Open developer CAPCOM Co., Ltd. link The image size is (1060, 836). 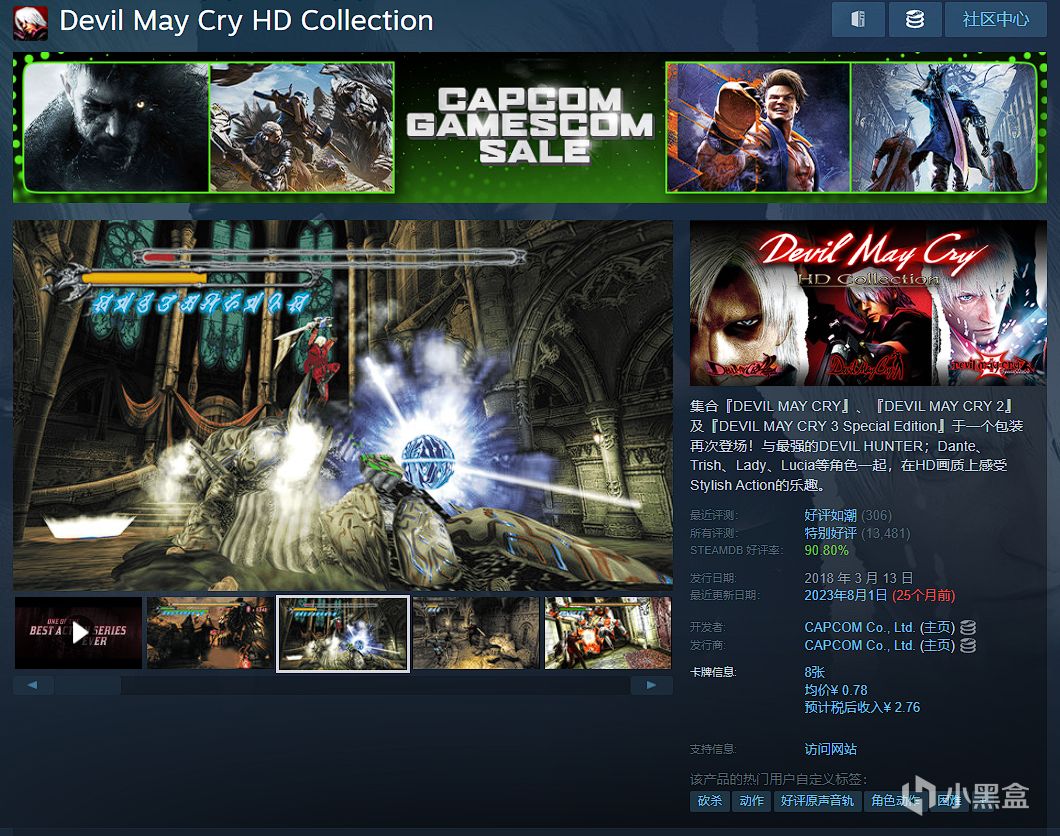coord(859,627)
